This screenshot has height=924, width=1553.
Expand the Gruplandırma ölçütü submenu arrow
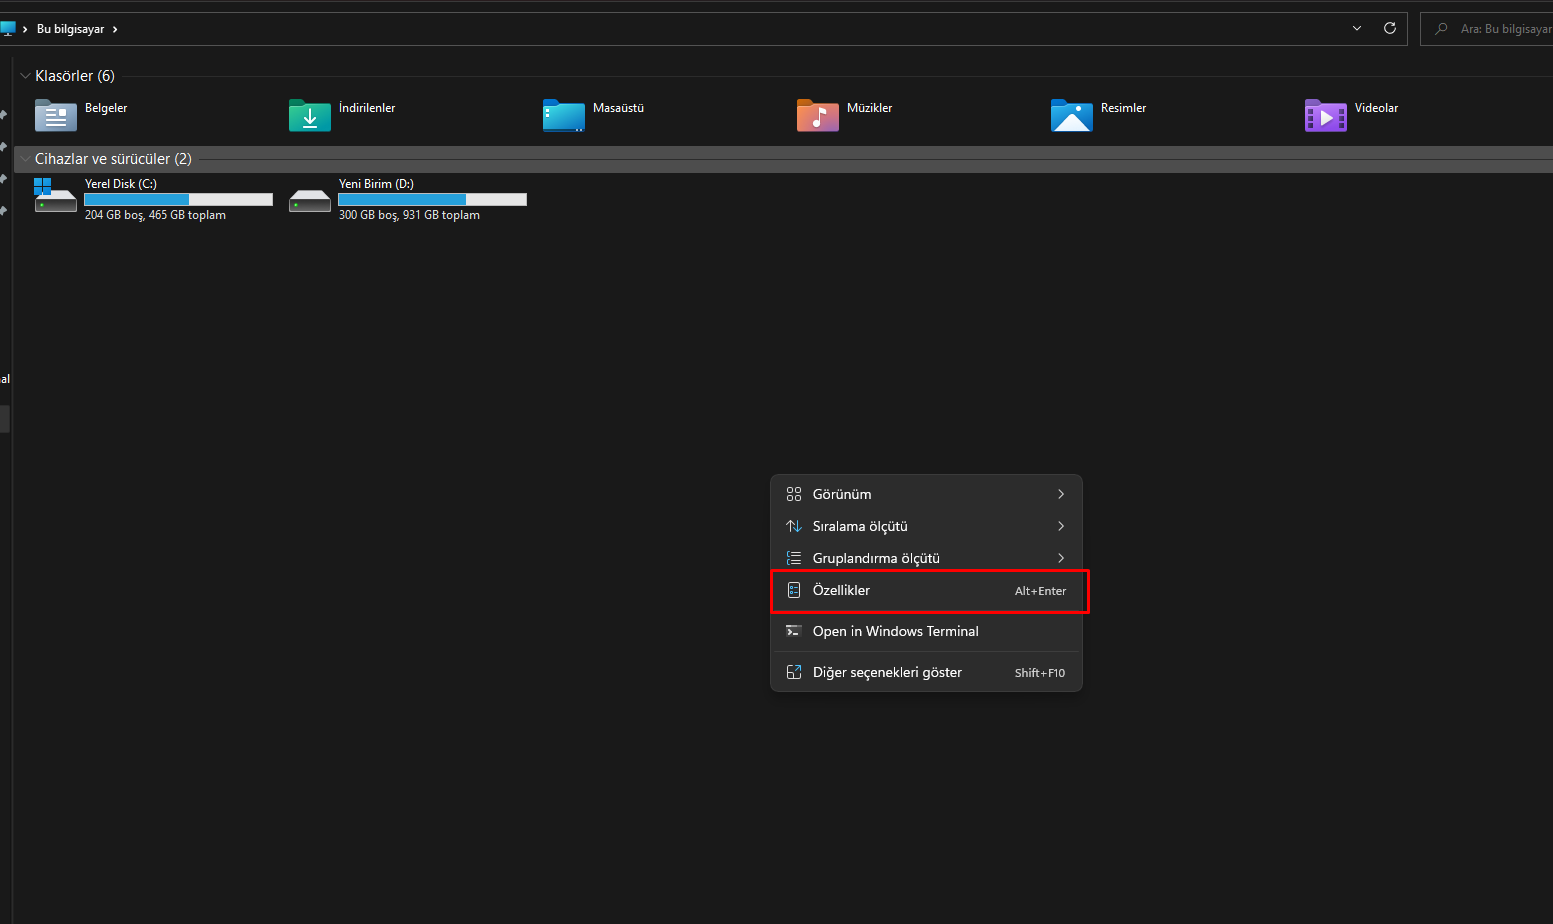click(x=1061, y=558)
